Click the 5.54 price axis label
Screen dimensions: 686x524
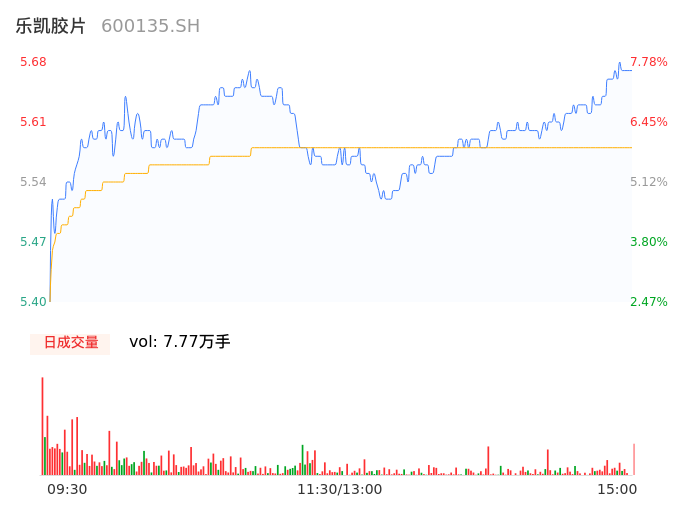[x=33, y=182]
